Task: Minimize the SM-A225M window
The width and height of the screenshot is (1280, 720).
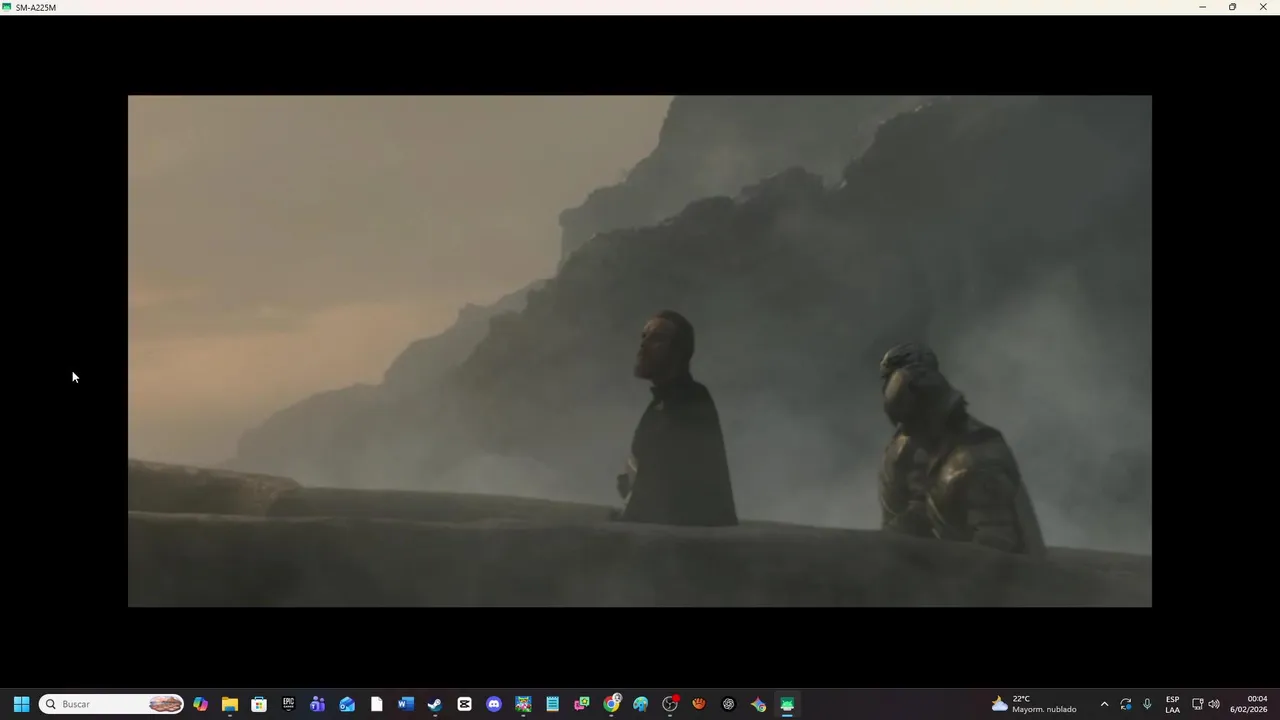Action: [1202, 7]
